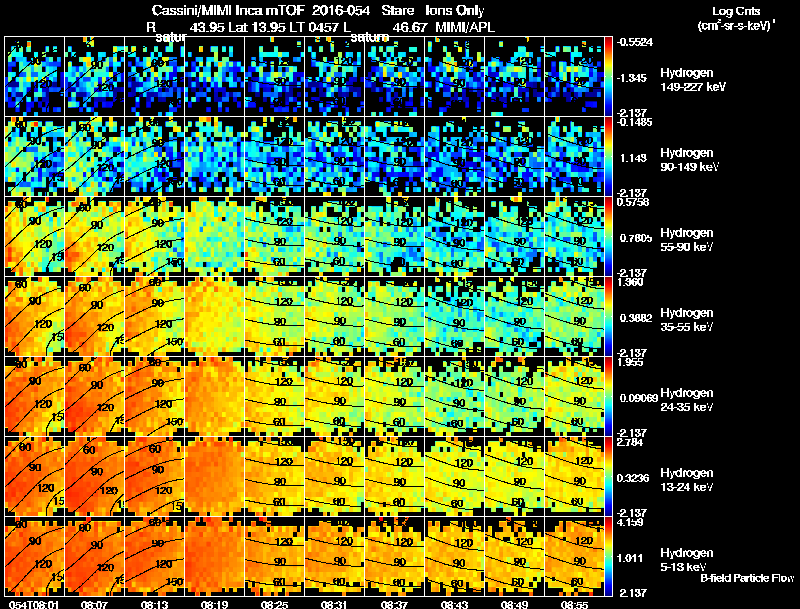
Task: Select the 08:49 panel in the 149-227 keV row
Action: click(x=514, y=77)
